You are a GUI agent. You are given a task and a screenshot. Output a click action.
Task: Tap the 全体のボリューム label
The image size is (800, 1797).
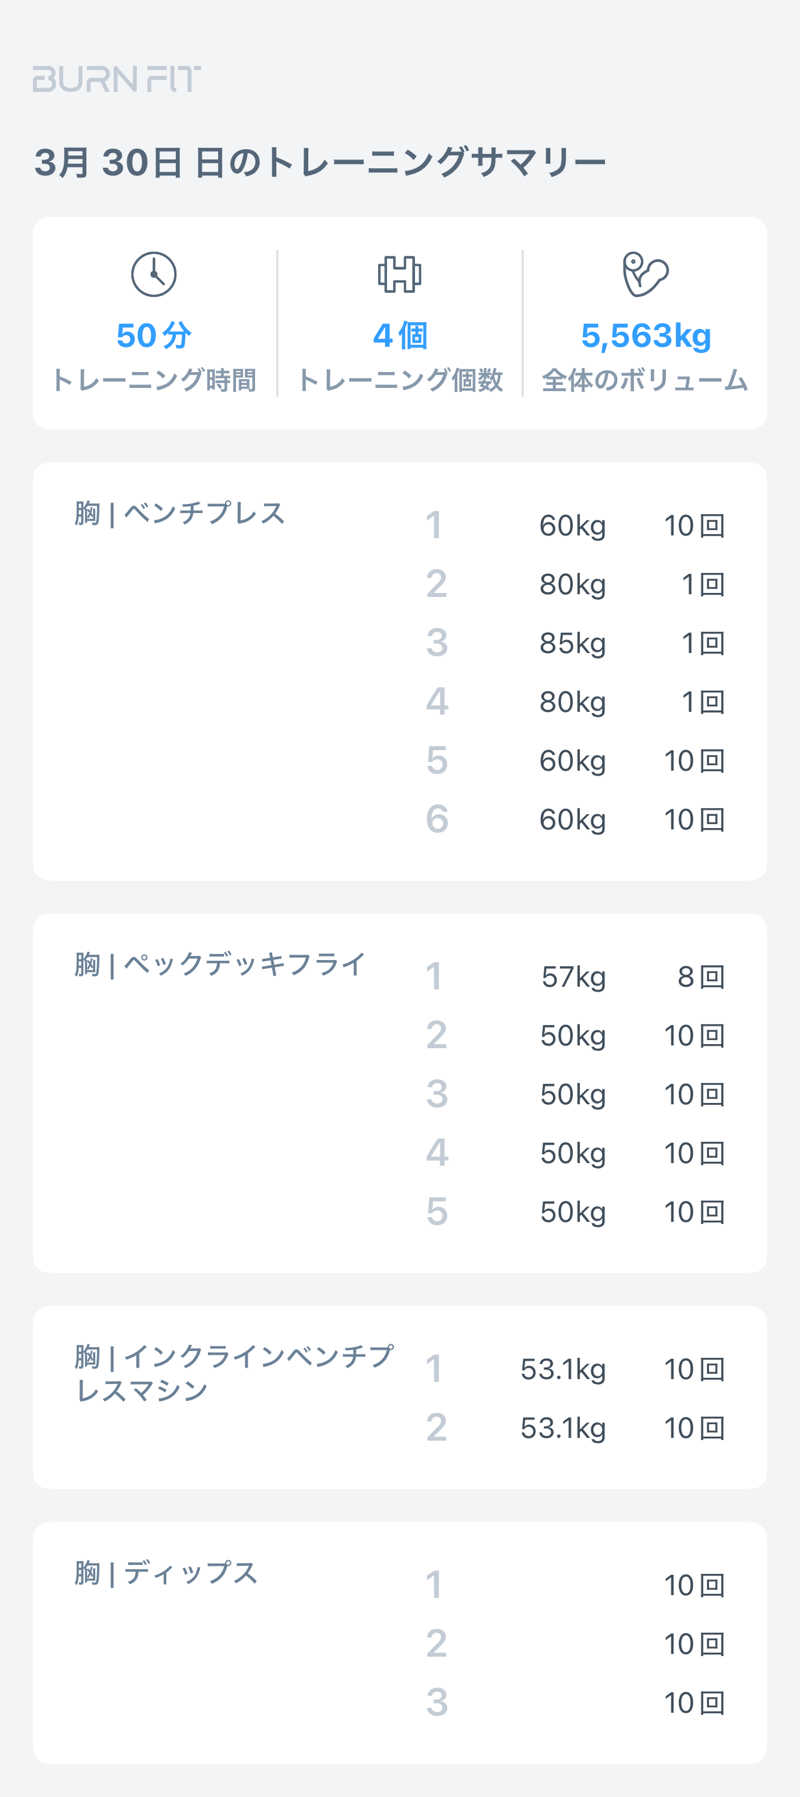(x=645, y=381)
